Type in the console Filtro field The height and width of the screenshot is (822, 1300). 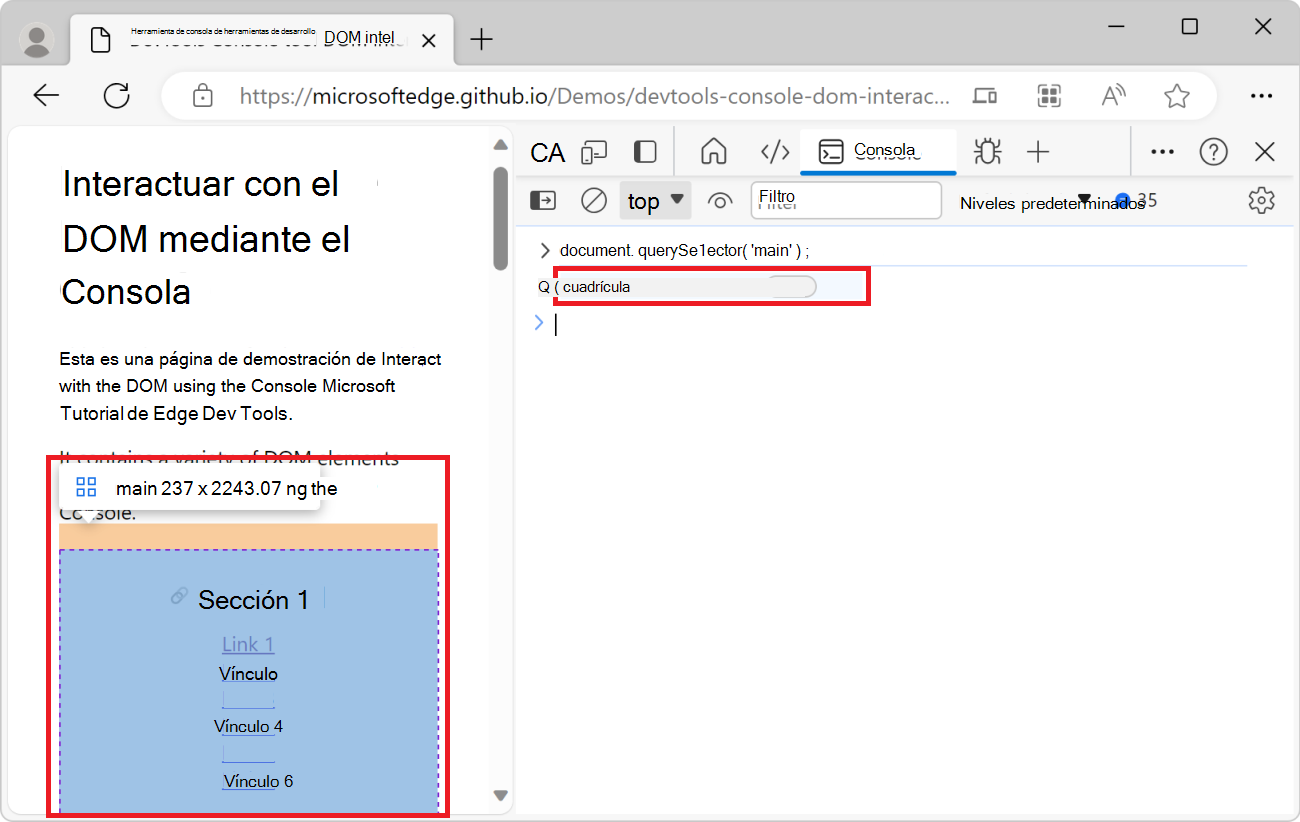pos(846,200)
